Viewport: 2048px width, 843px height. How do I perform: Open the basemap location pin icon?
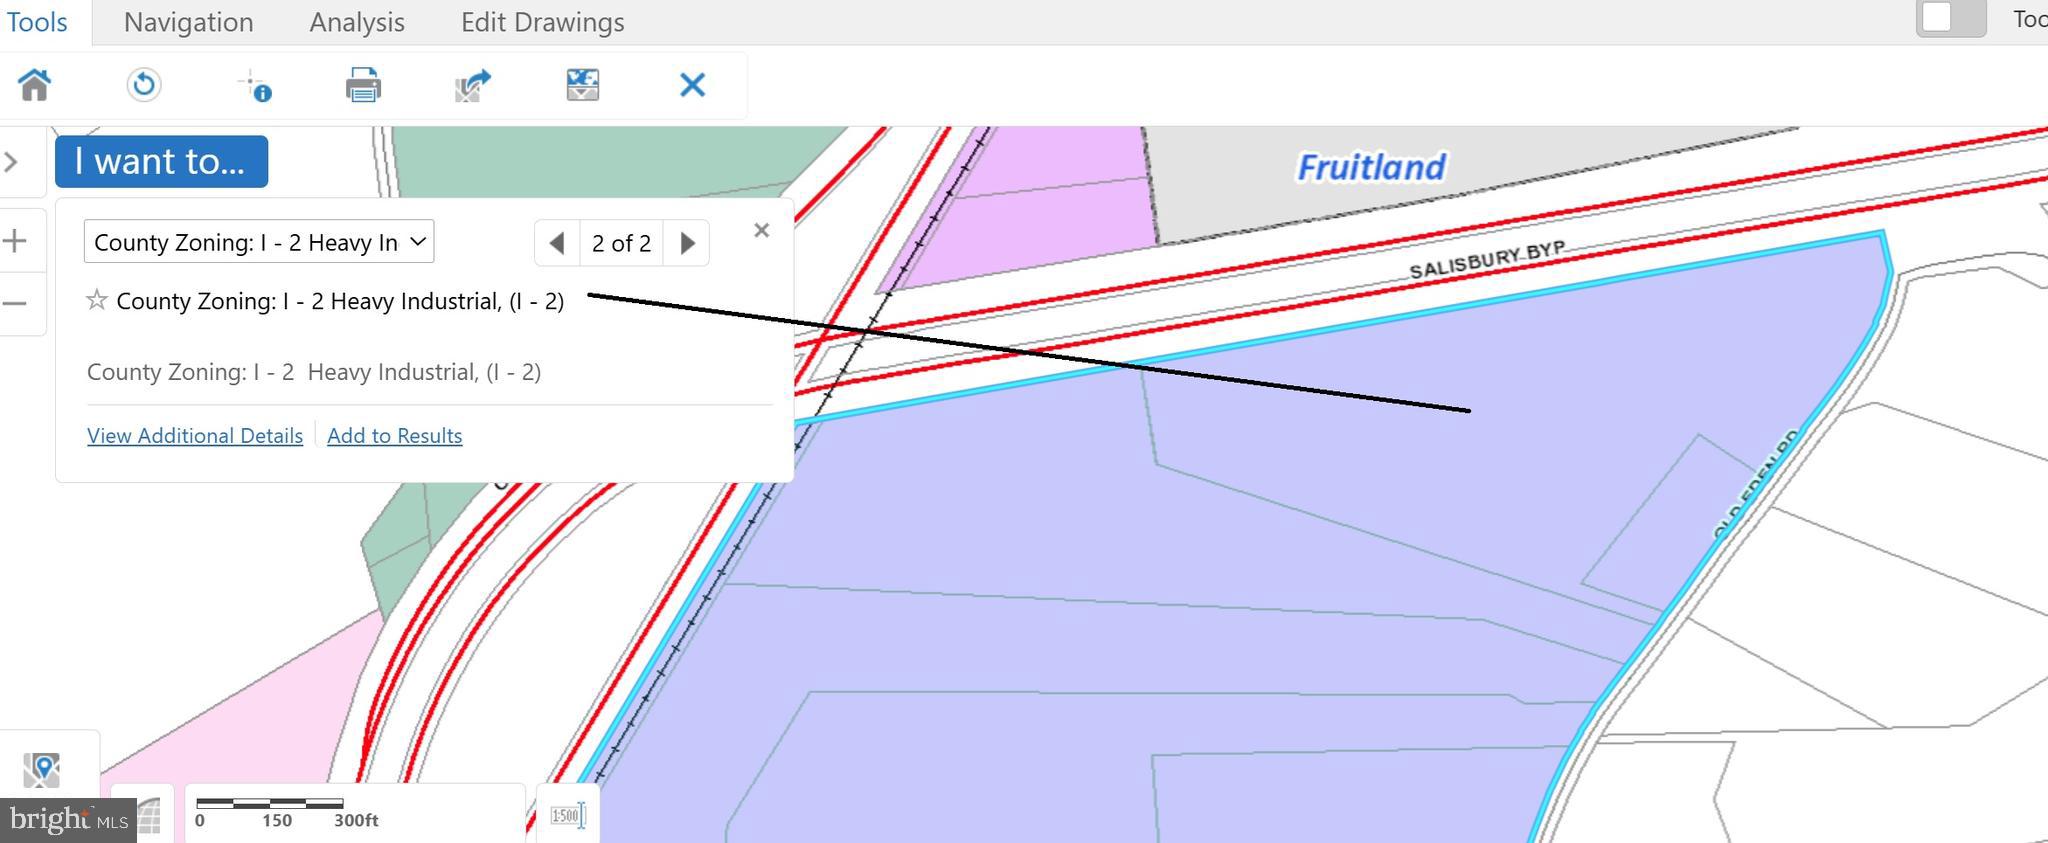point(42,769)
